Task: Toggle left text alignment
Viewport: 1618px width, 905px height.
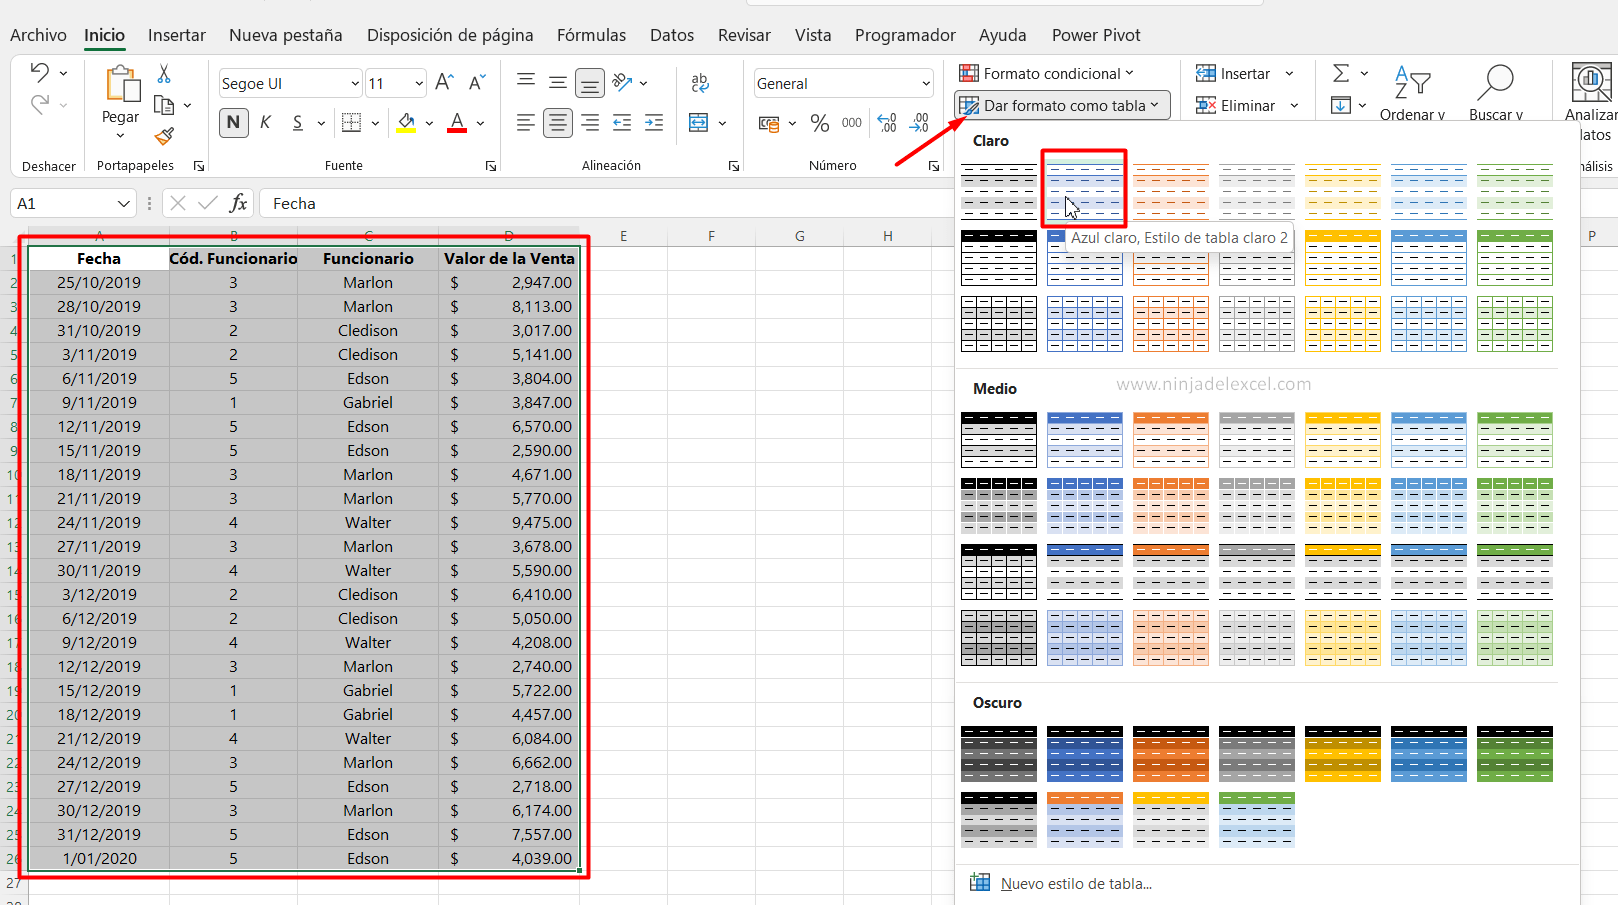Action: click(526, 123)
